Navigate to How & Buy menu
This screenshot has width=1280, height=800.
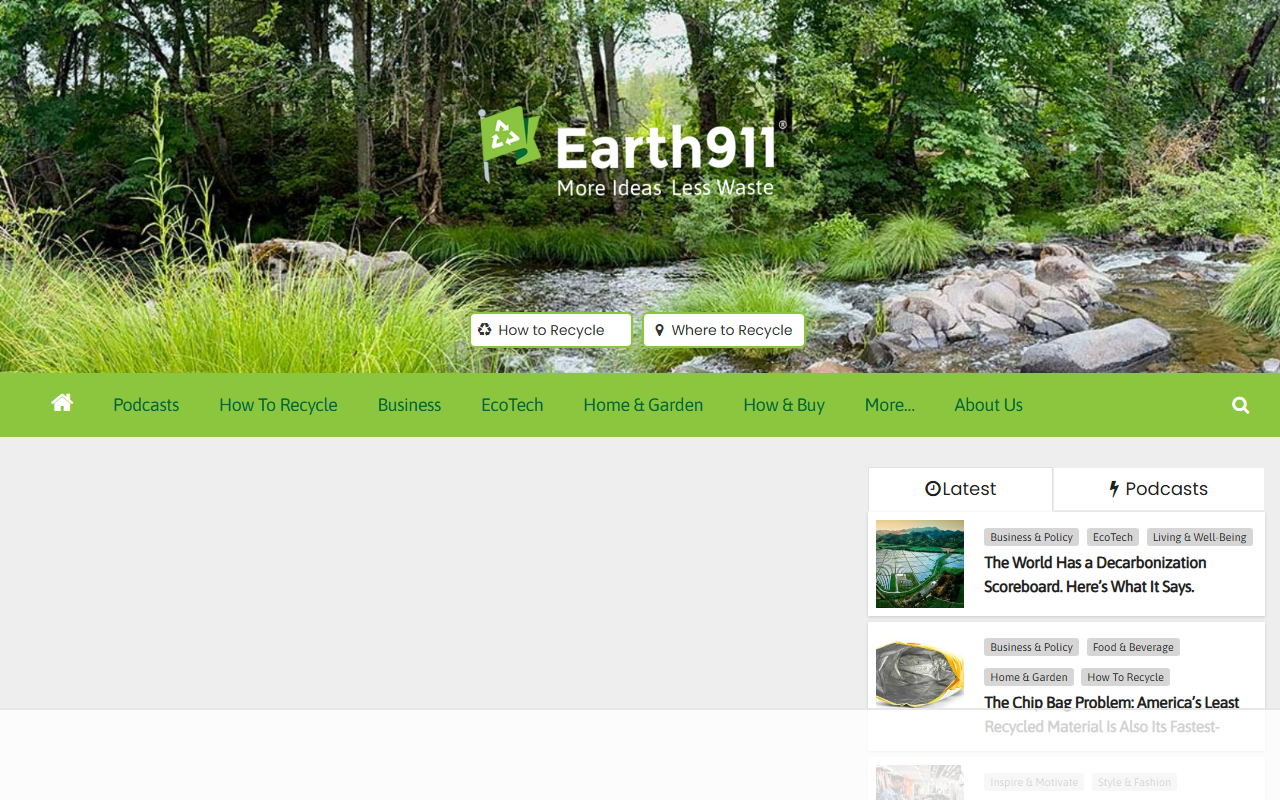coord(784,405)
